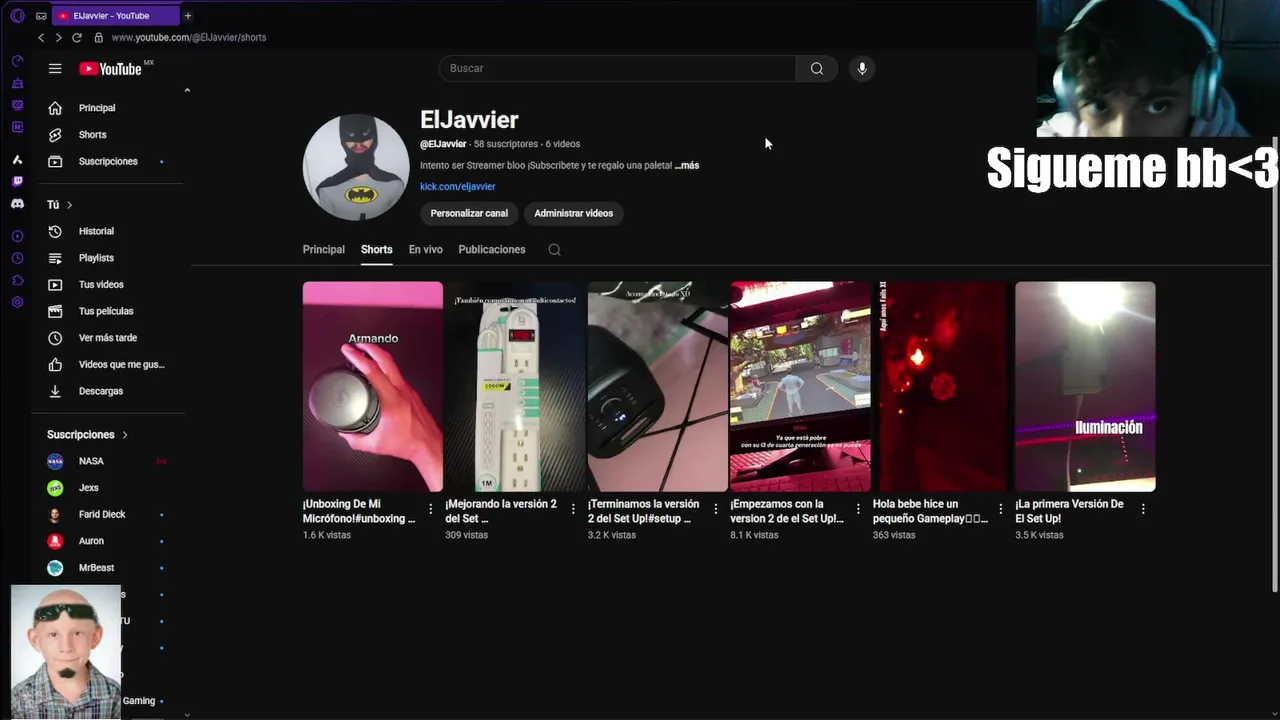Open Descargas in the sidebar
Screen dimensions: 1280x720
point(108,391)
